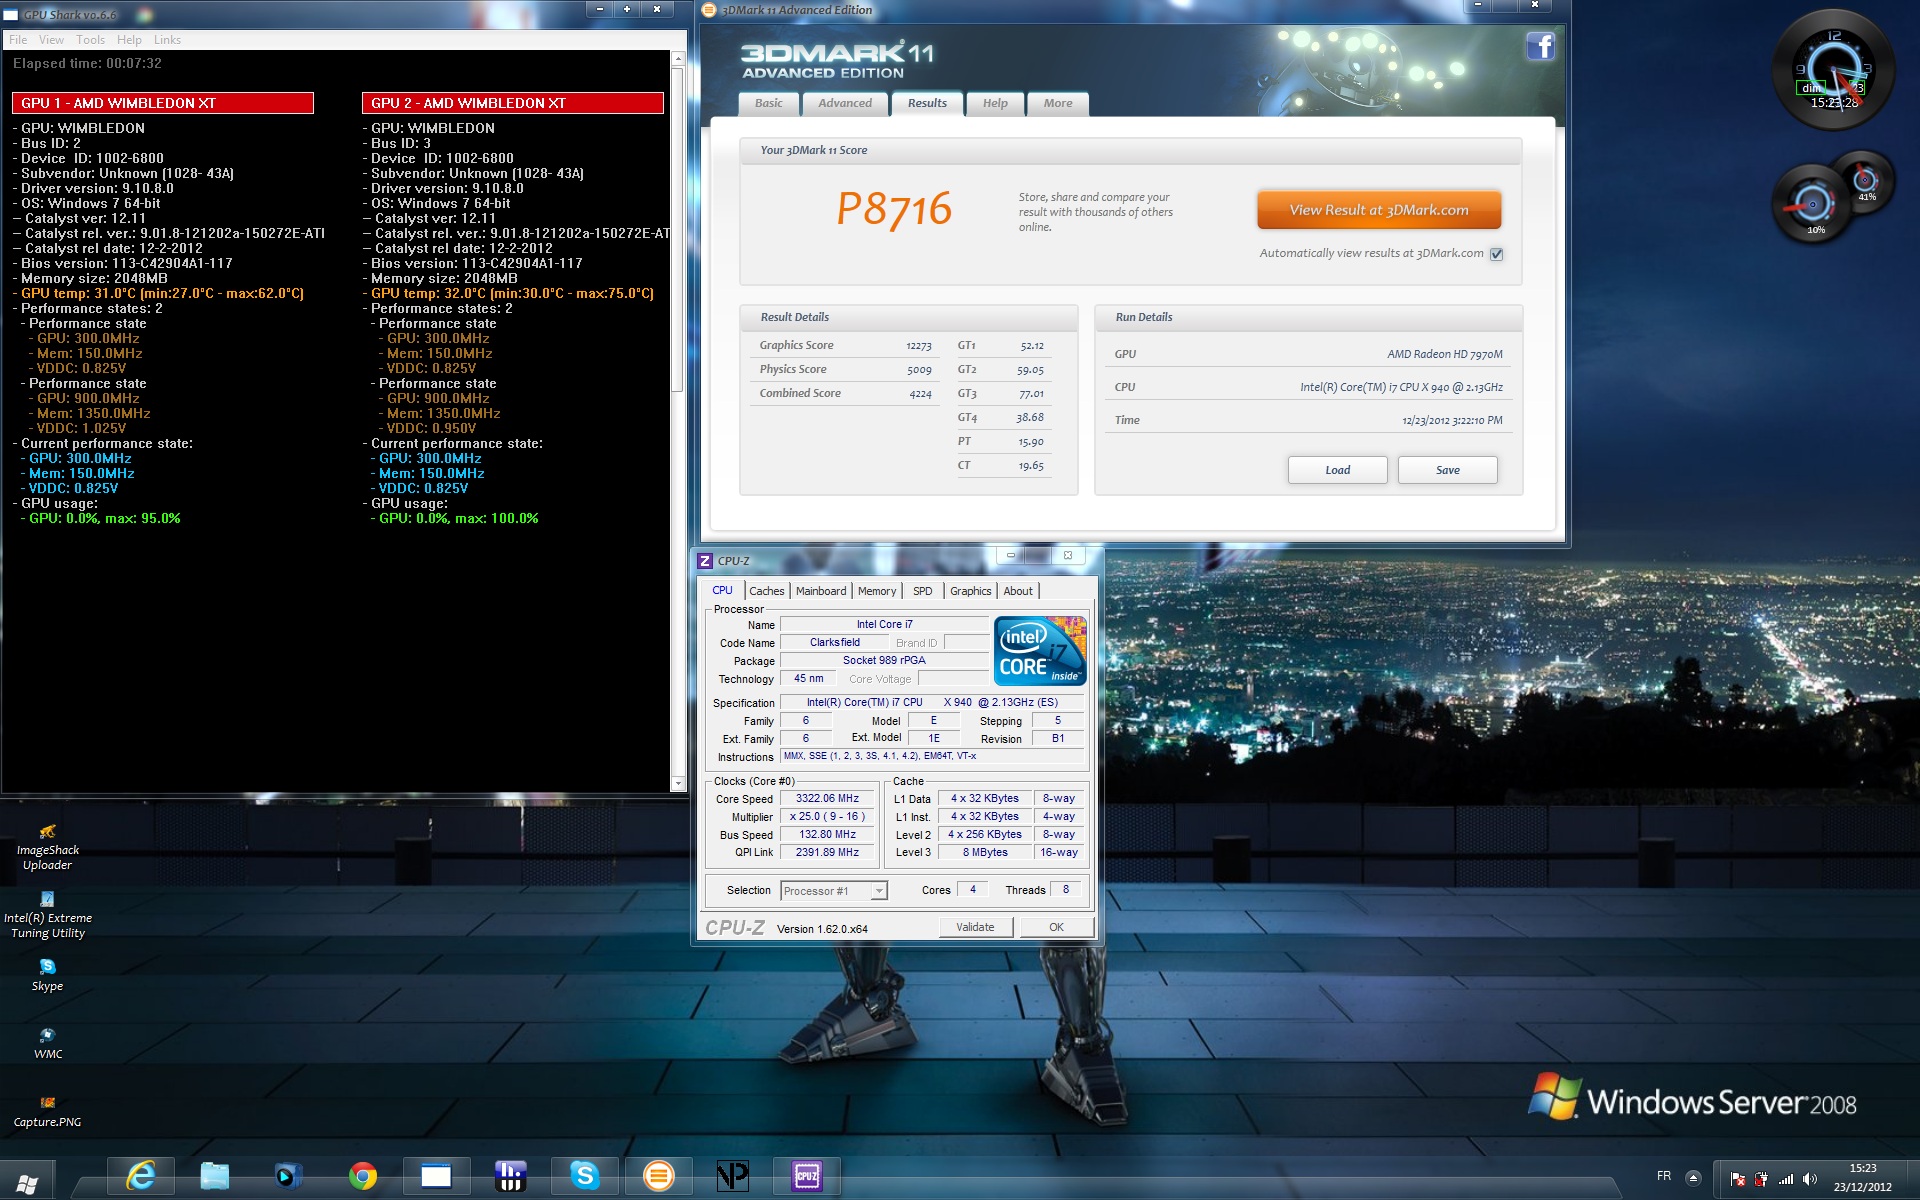This screenshot has height=1200, width=1920.
Task: Click the FR language indicator
Action: [x=1664, y=1176]
